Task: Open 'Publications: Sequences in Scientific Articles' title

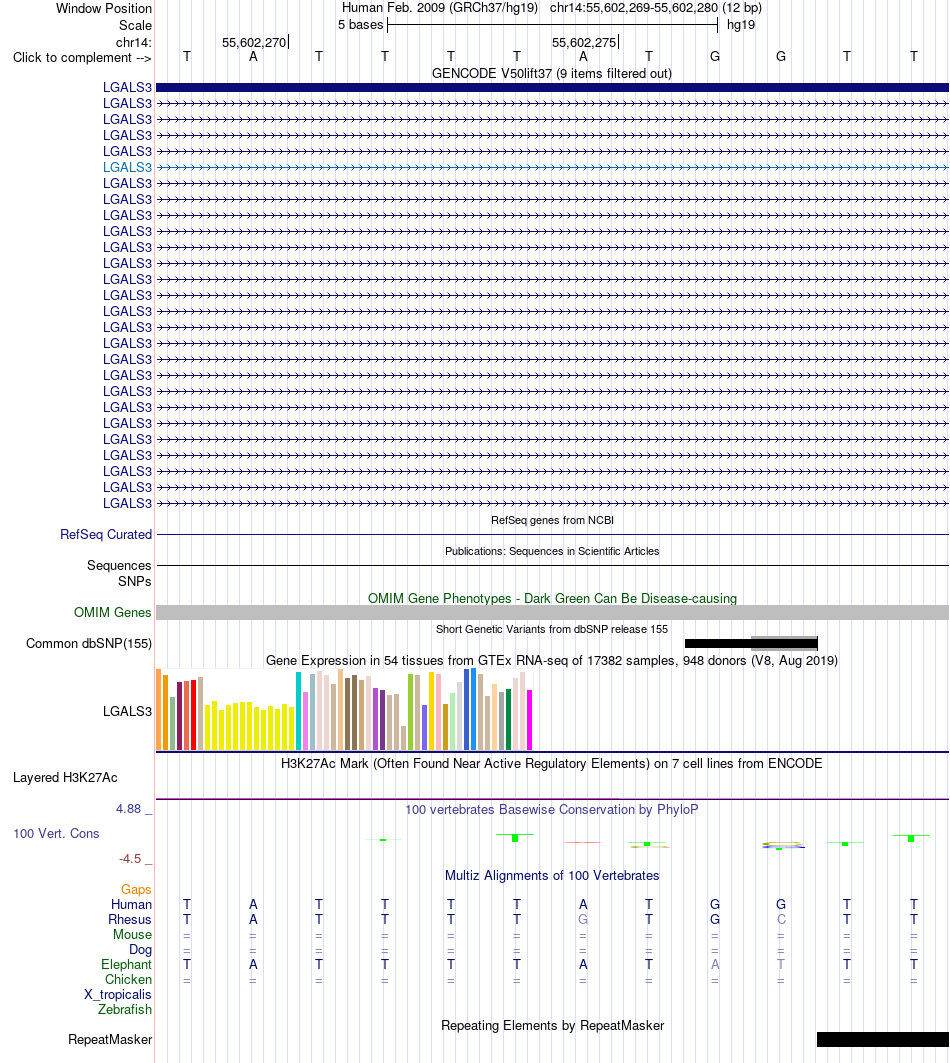Action: (x=552, y=551)
